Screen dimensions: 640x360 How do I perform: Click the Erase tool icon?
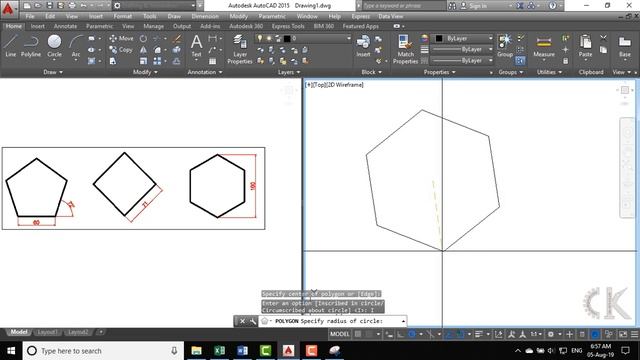click(x=176, y=39)
